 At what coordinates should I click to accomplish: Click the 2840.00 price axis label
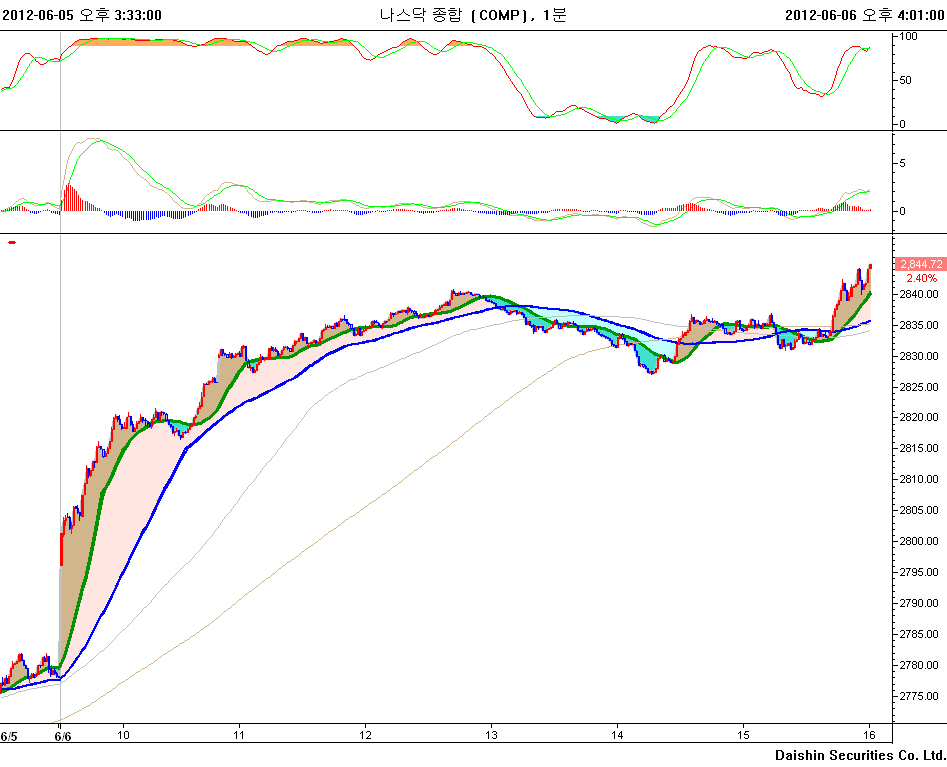point(918,294)
